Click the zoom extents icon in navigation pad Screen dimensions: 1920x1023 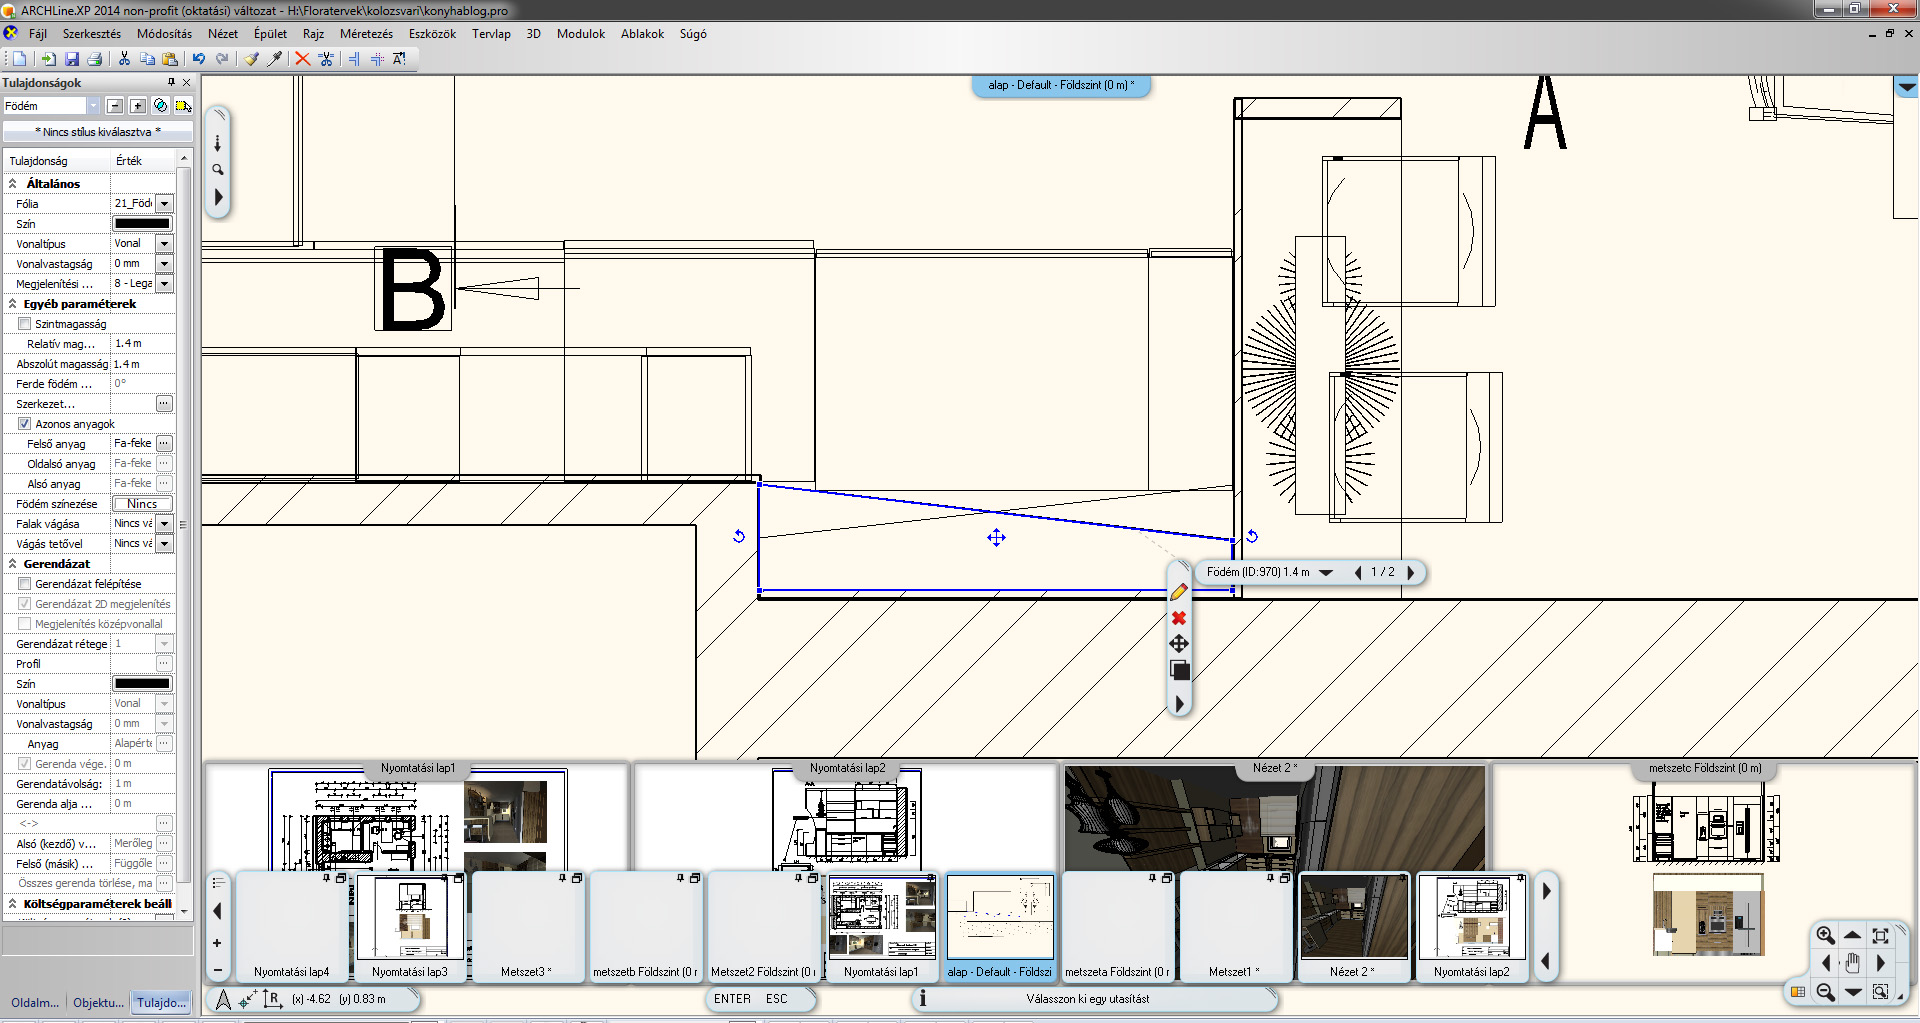[x=1880, y=936]
